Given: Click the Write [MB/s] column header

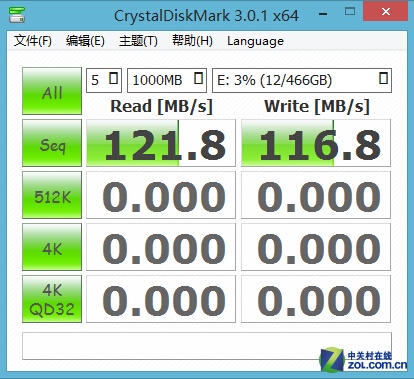Looking at the screenshot, I should pyautogui.click(x=317, y=107).
